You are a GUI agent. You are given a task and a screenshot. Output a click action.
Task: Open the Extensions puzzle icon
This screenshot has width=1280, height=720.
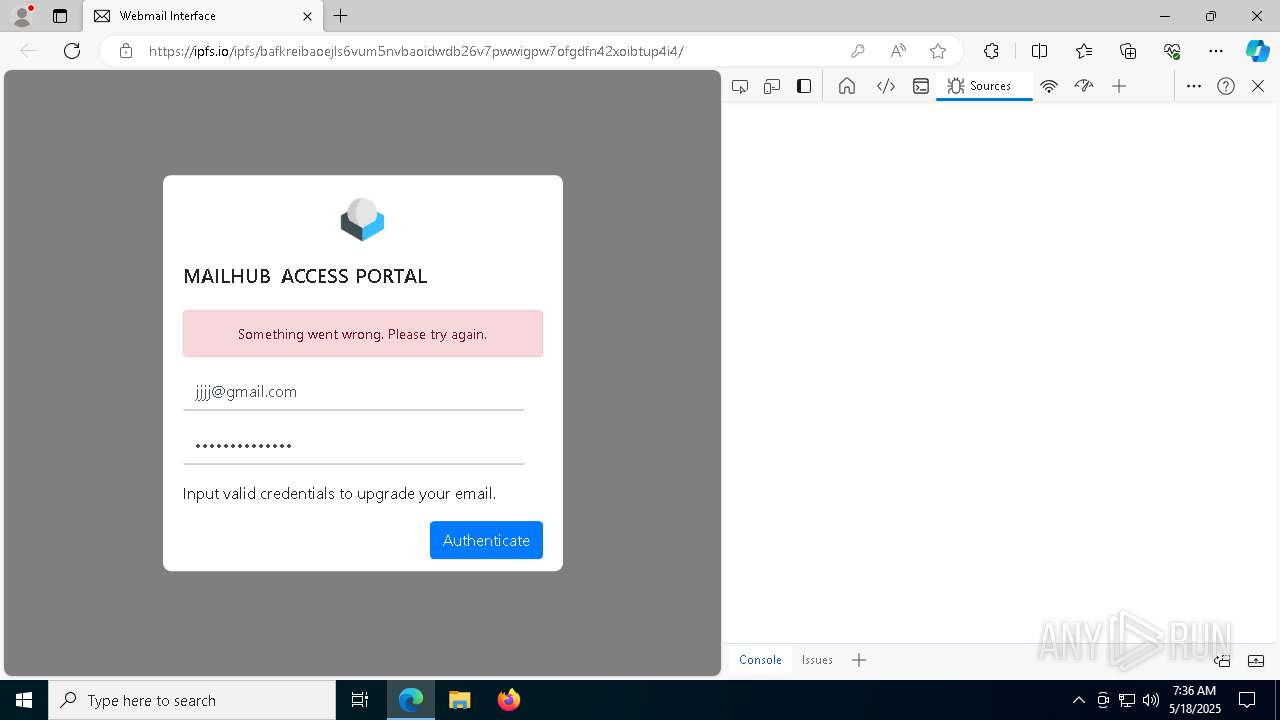click(x=991, y=51)
